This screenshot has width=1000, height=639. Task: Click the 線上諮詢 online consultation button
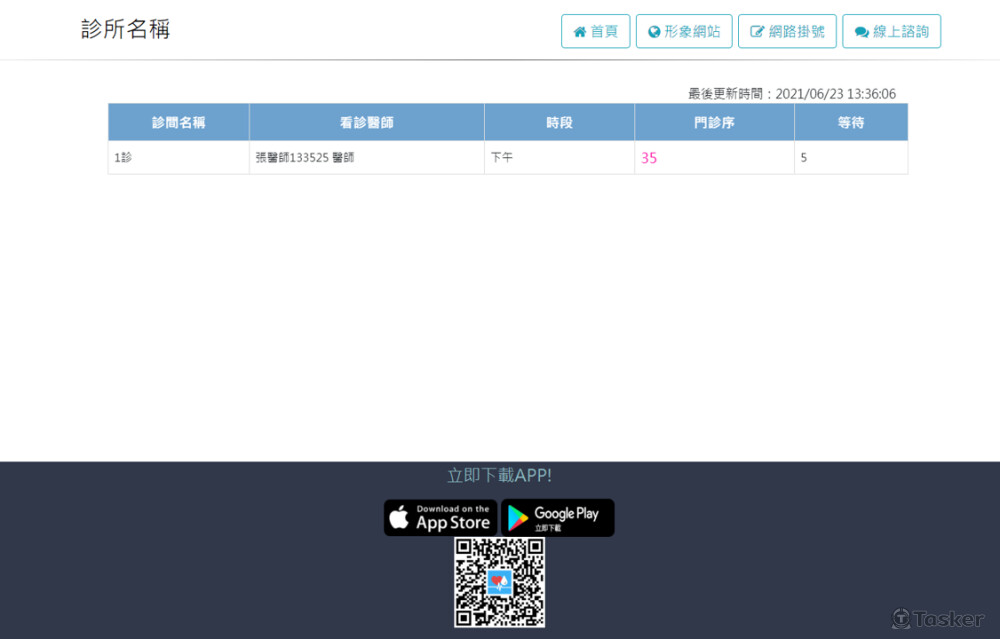pos(891,31)
